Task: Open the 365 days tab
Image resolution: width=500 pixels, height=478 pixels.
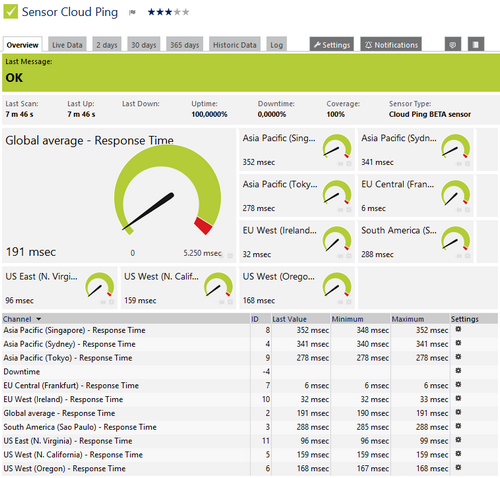Action: point(185,45)
